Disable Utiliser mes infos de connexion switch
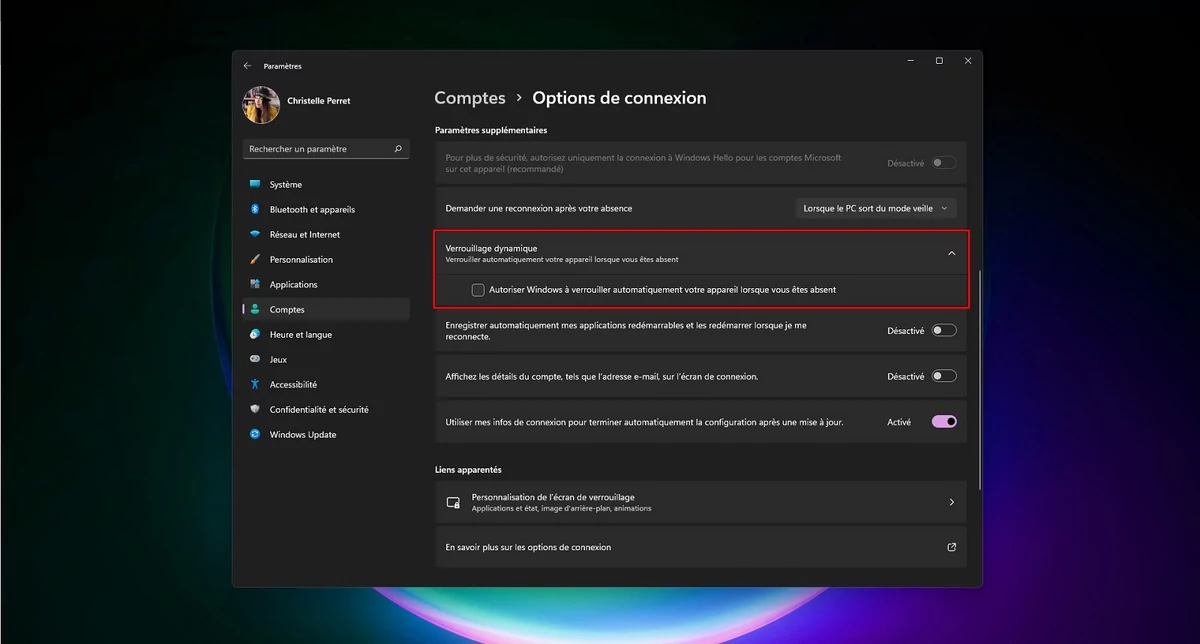The height and width of the screenshot is (644, 1200). pos(944,422)
